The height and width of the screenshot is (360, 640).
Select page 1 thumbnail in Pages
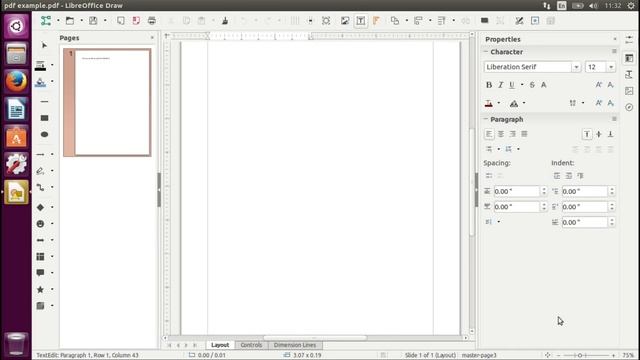[x=107, y=102]
